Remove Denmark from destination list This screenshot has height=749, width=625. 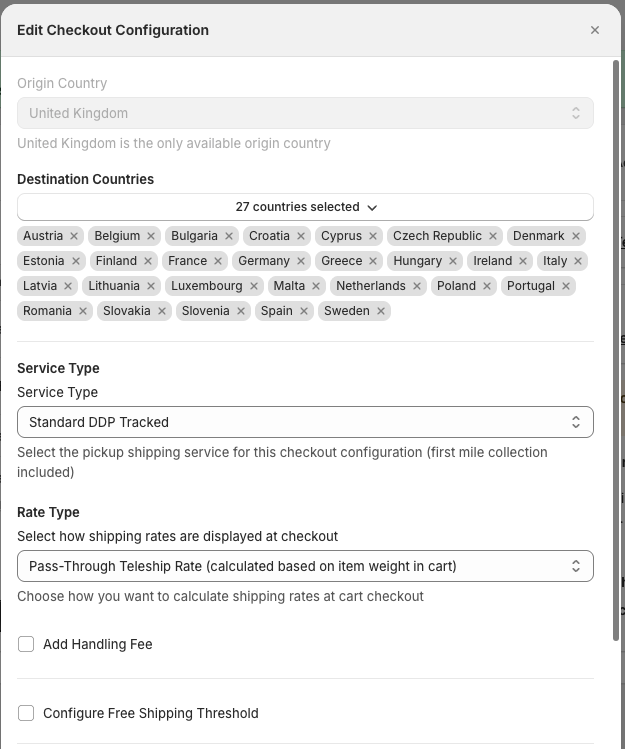click(576, 236)
